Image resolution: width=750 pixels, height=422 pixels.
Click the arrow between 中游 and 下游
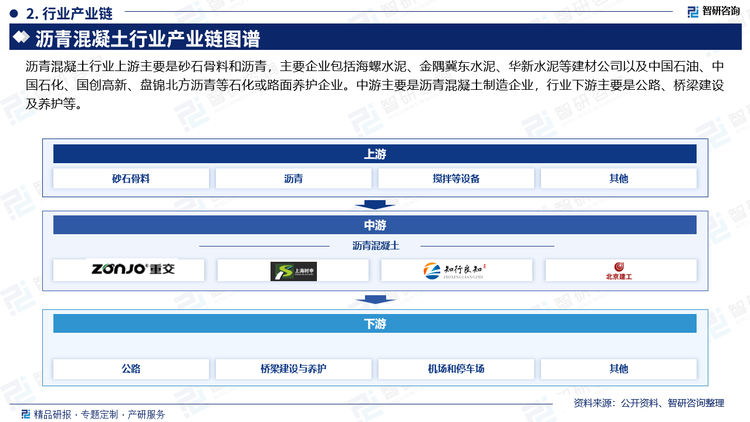[x=375, y=300]
